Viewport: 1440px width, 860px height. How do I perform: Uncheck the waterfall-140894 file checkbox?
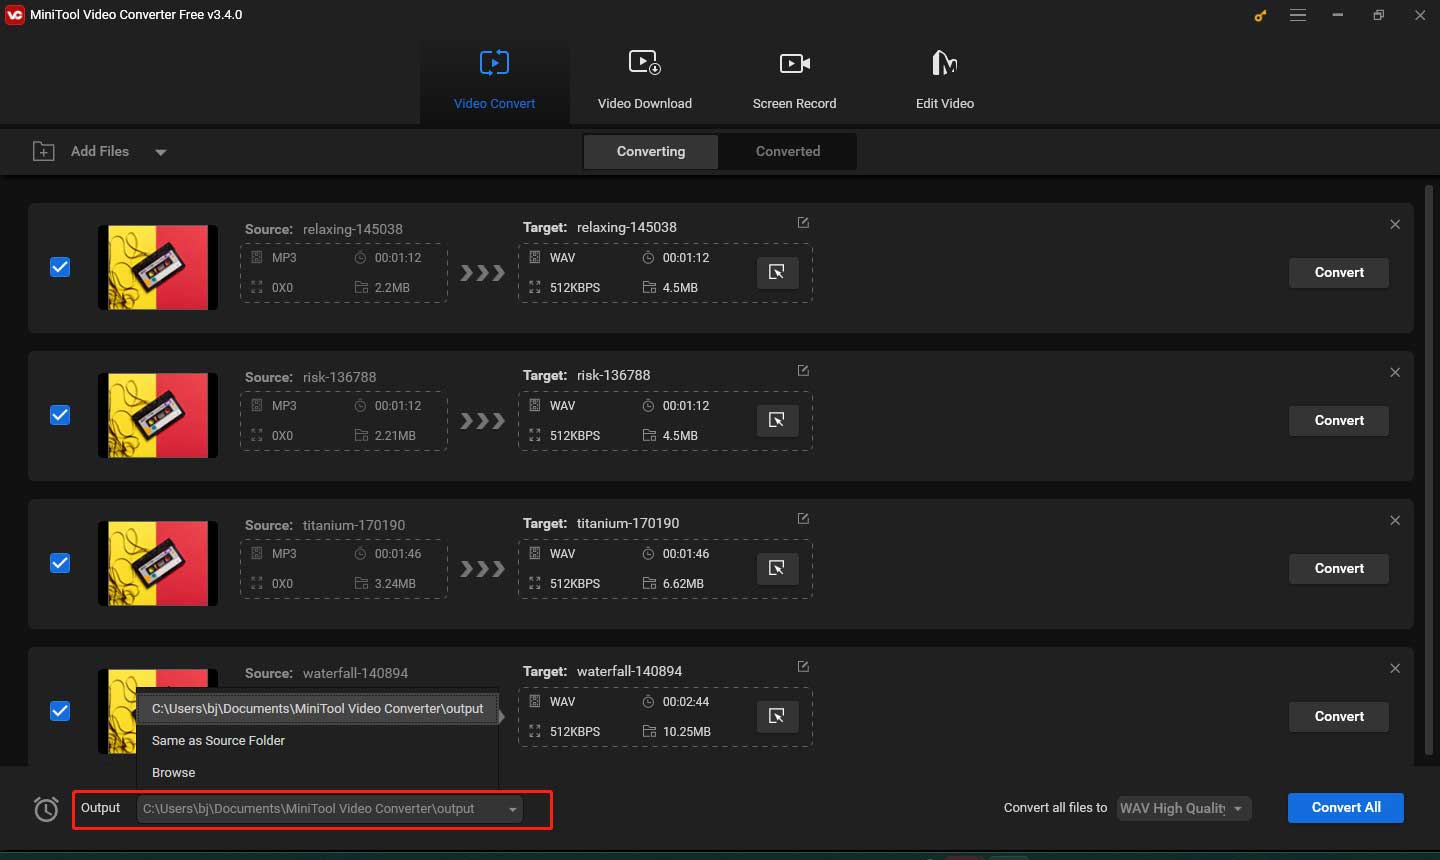pyautogui.click(x=60, y=711)
